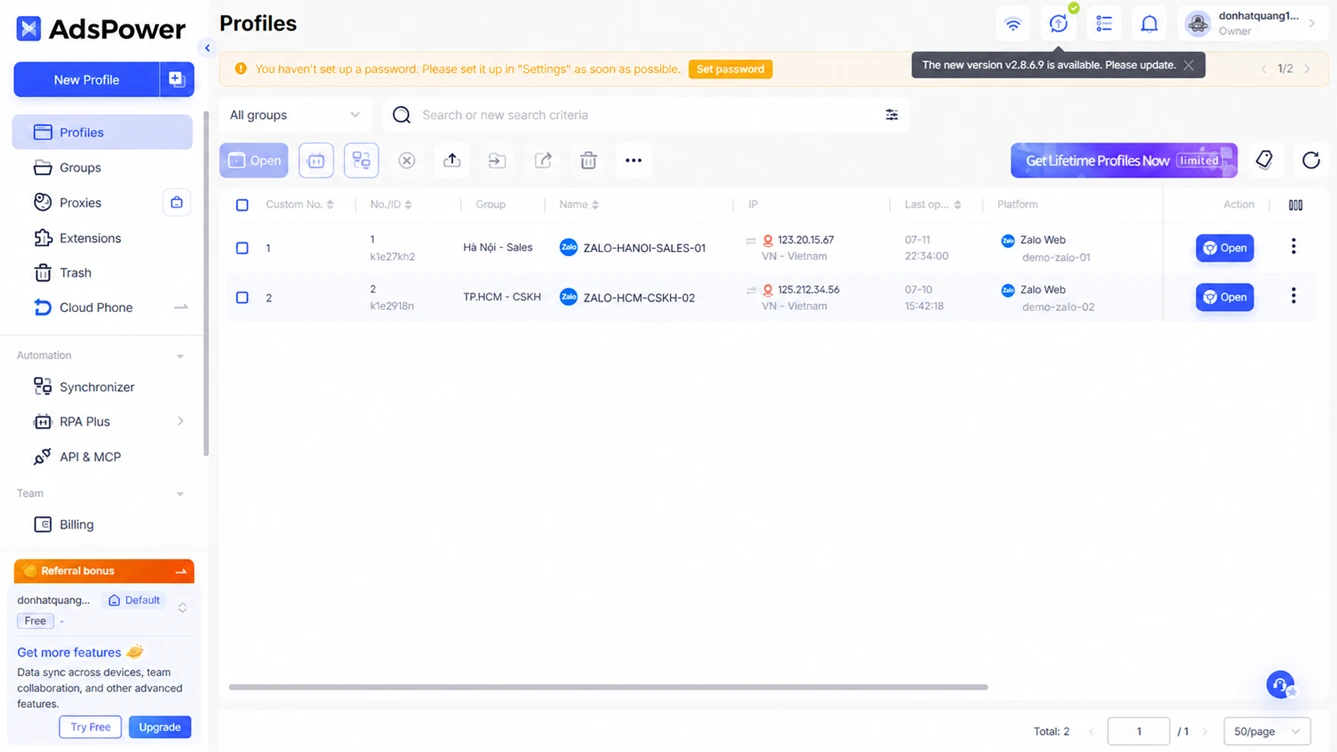The width and height of the screenshot is (1337, 752).
Task: Click the trash delete icon in toolbar
Action: click(x=588, y=160)
